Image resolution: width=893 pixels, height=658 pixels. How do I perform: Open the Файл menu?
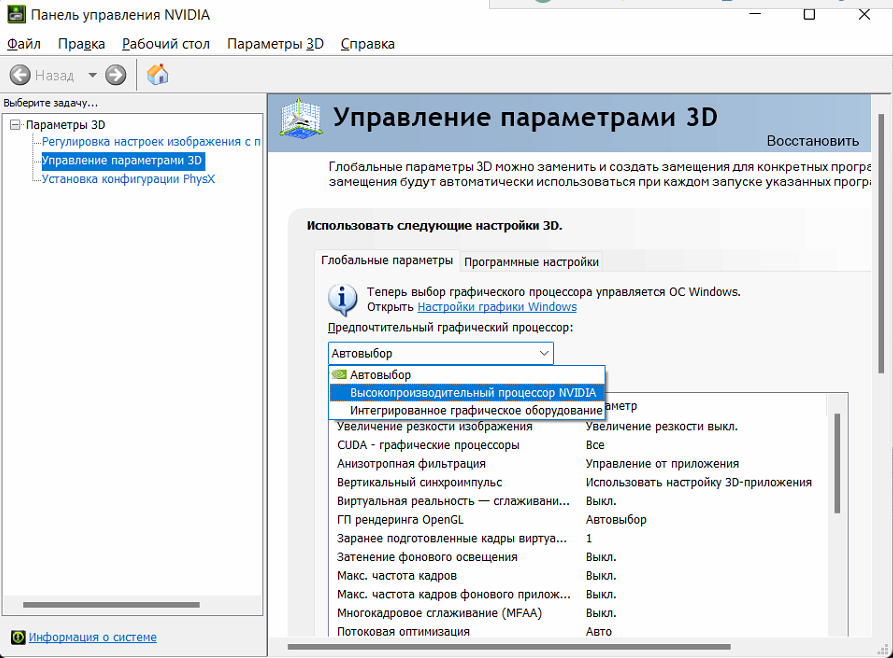[23, 44]
